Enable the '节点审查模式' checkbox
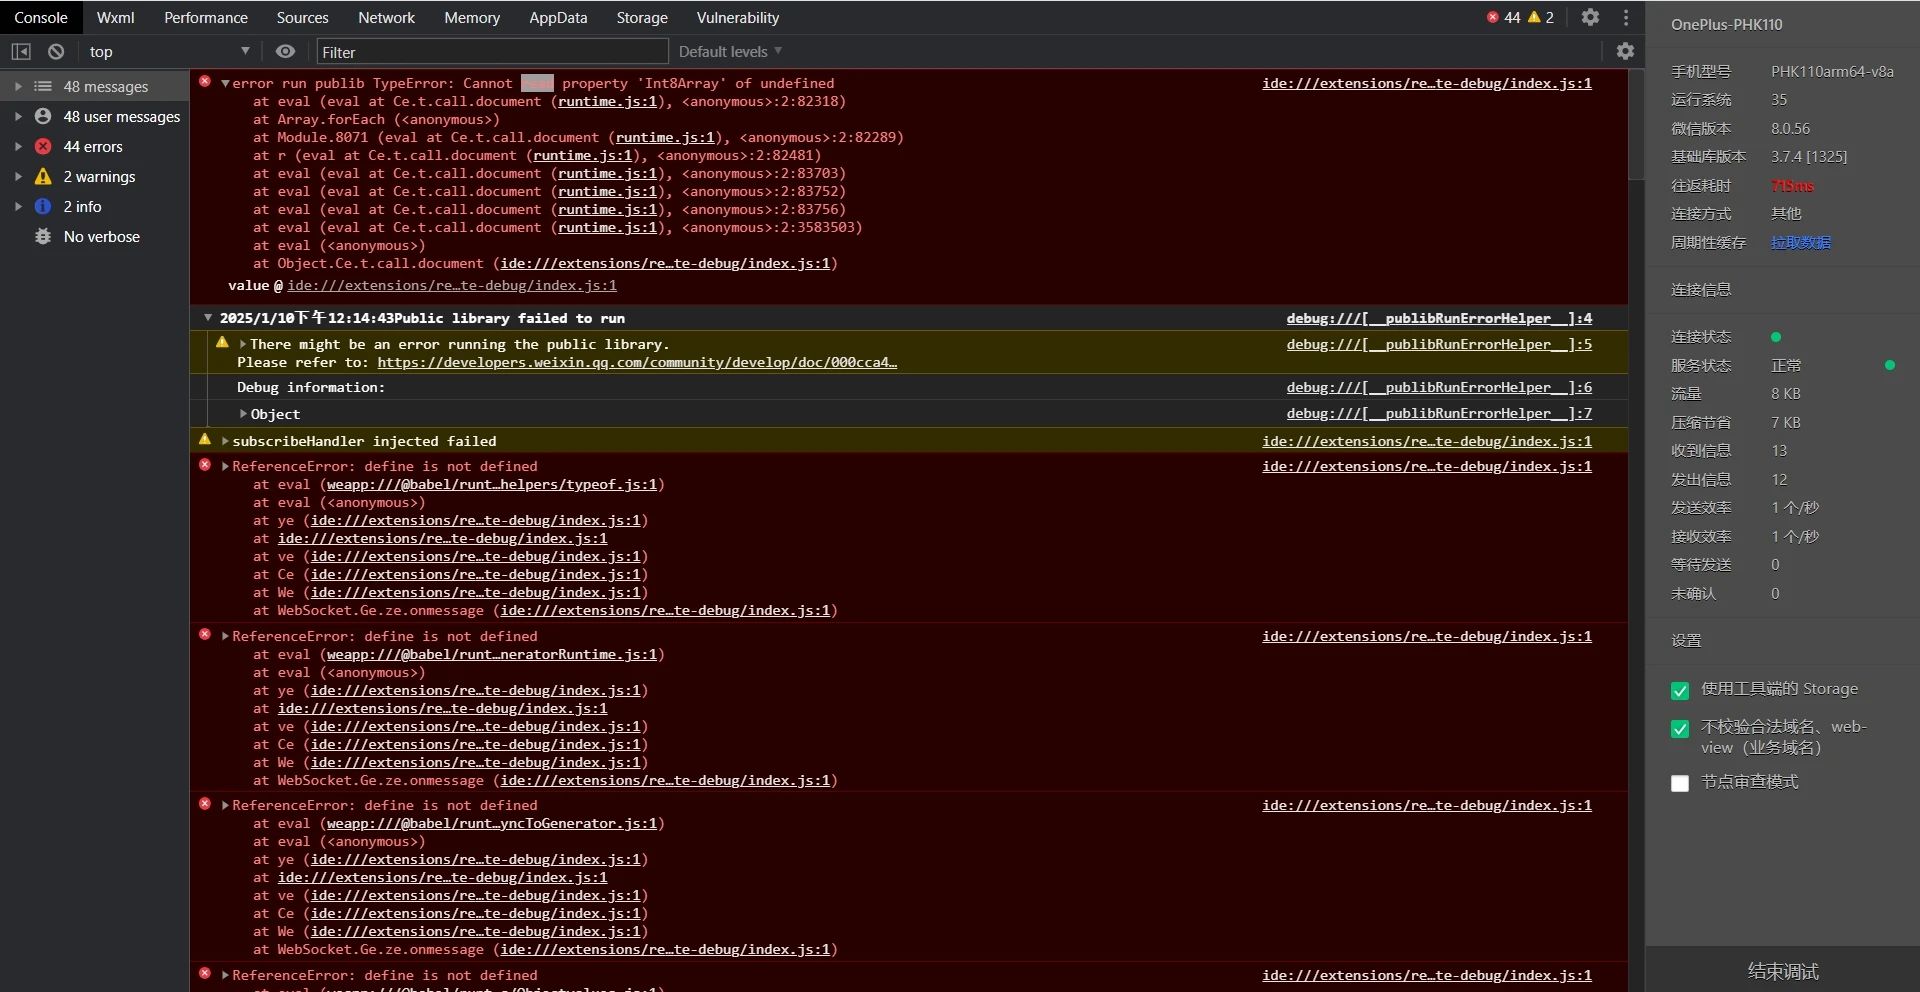The width and height of the screenshot is (1920, 992). (1680, 783)
